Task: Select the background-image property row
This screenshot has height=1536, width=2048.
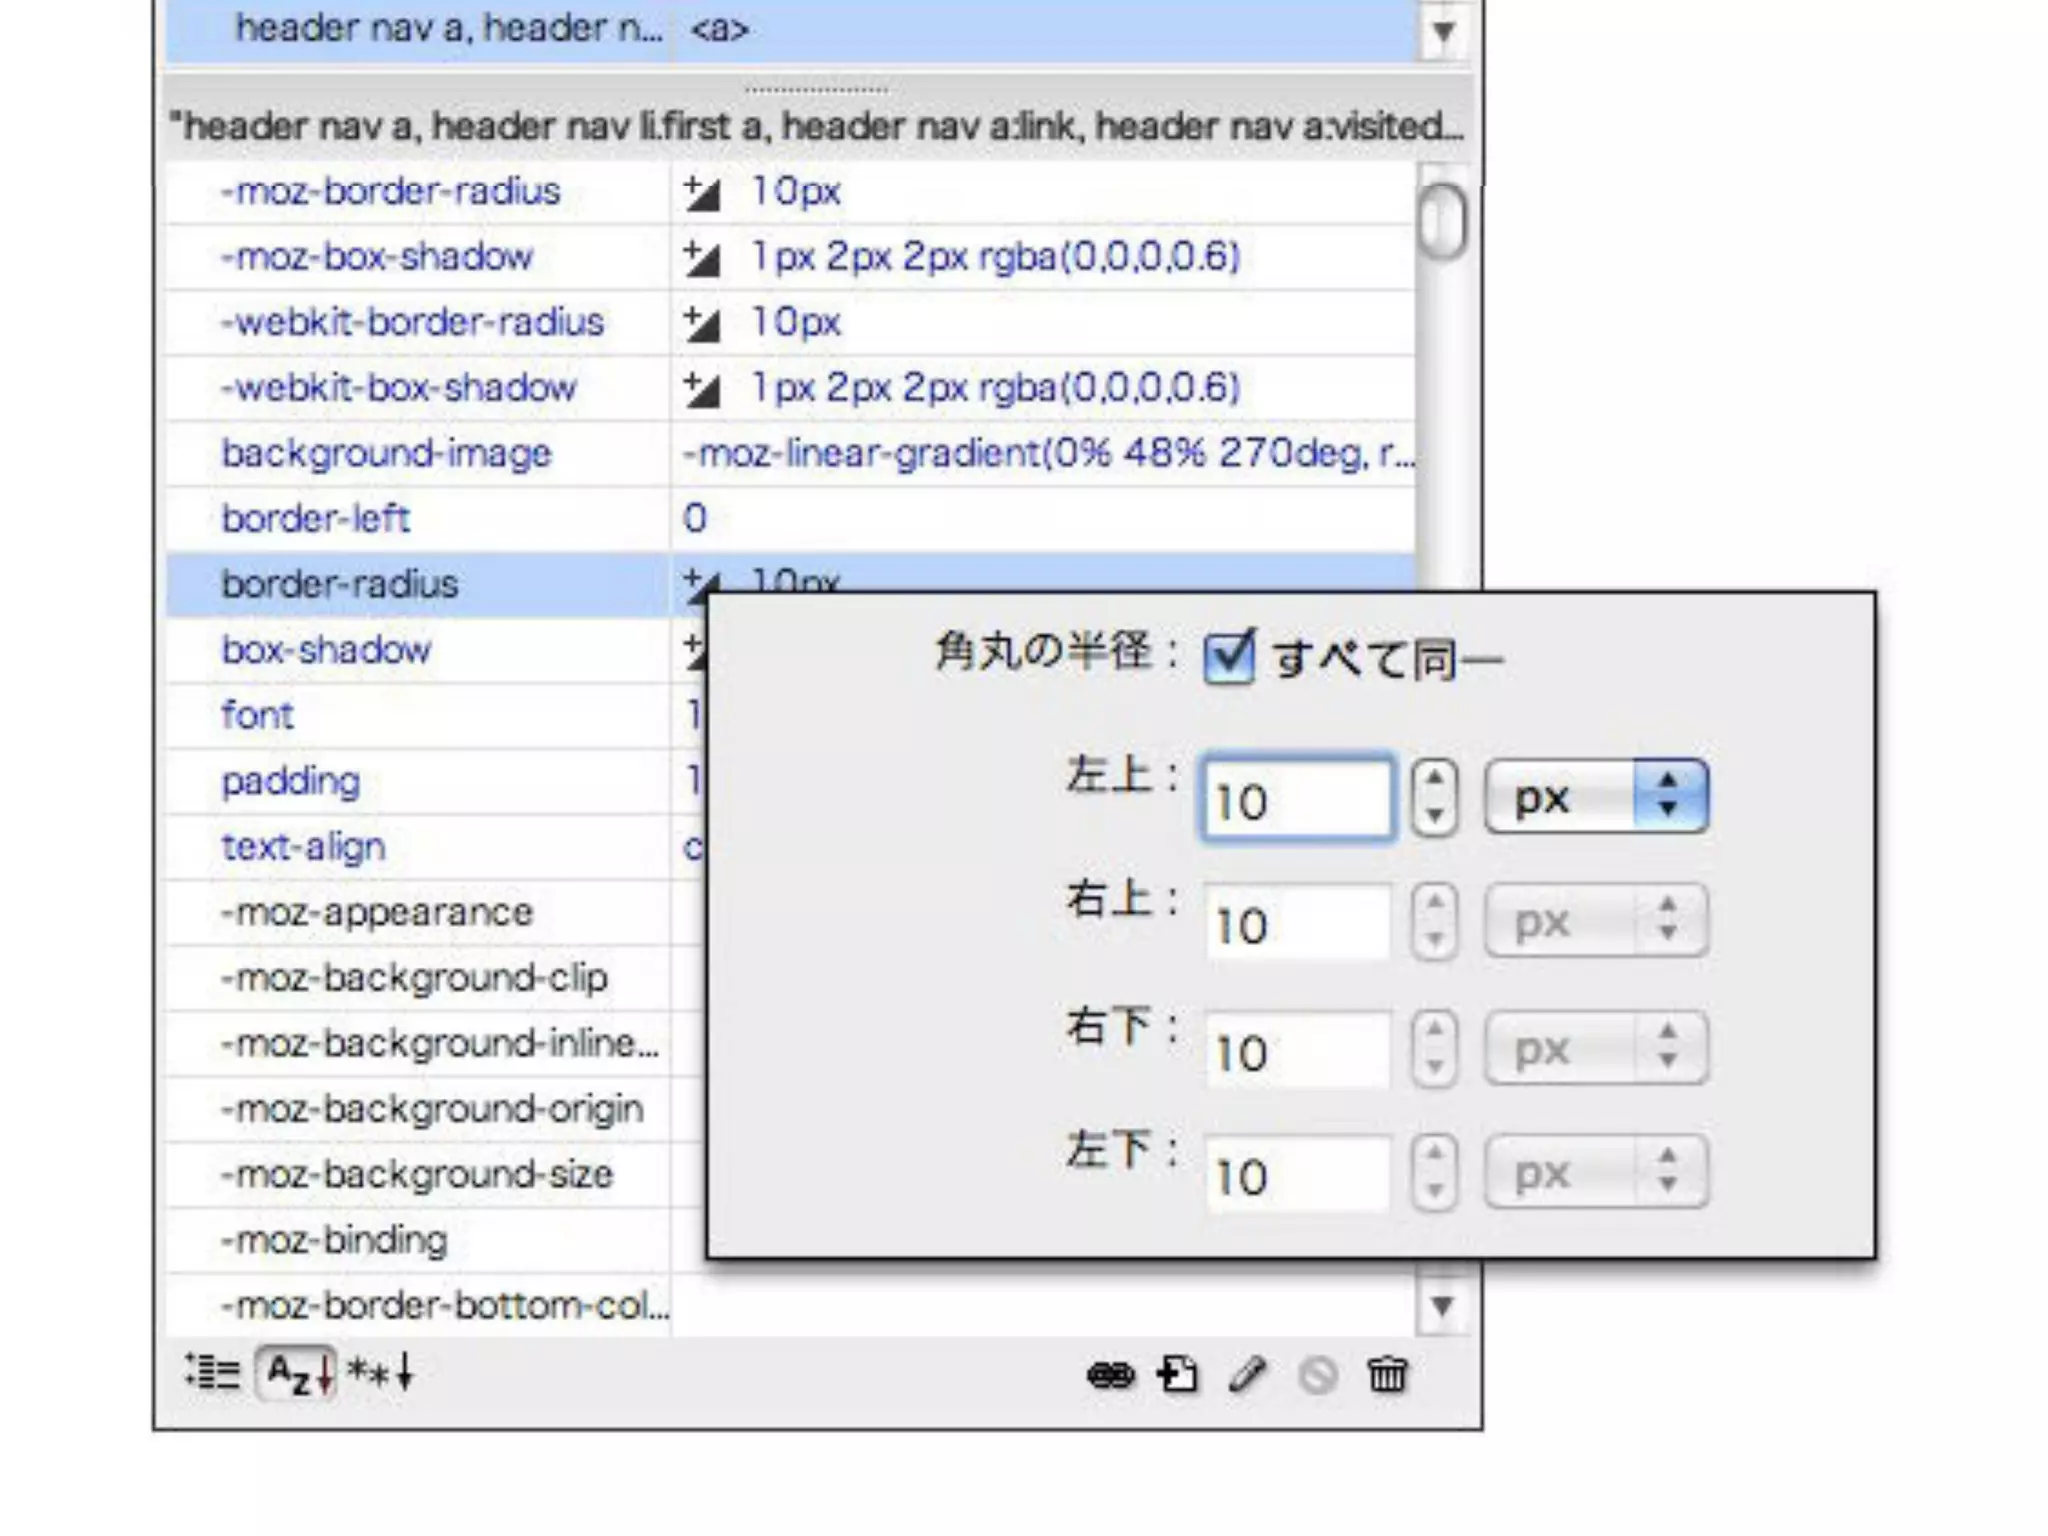Action: [x=385, y=454]
